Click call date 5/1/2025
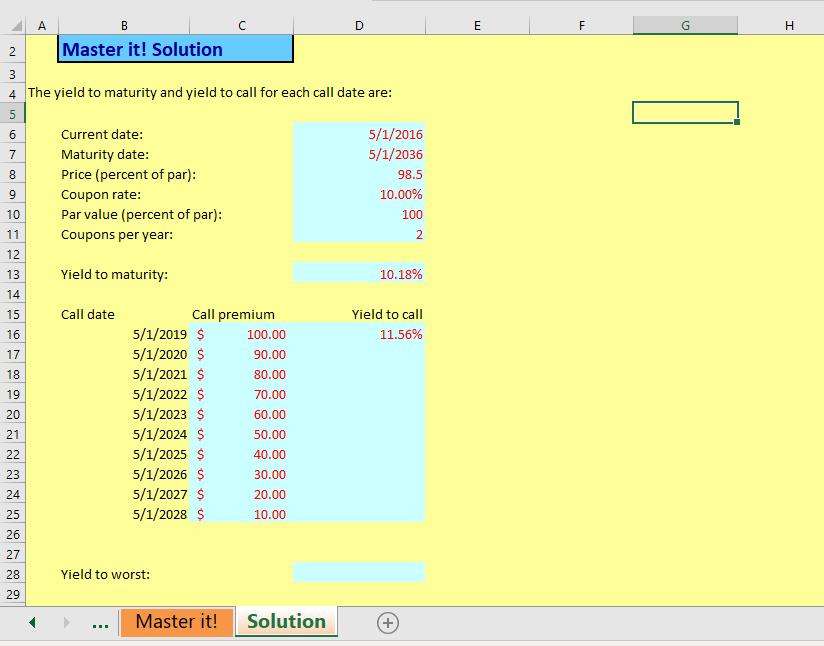 coord(160,454)
